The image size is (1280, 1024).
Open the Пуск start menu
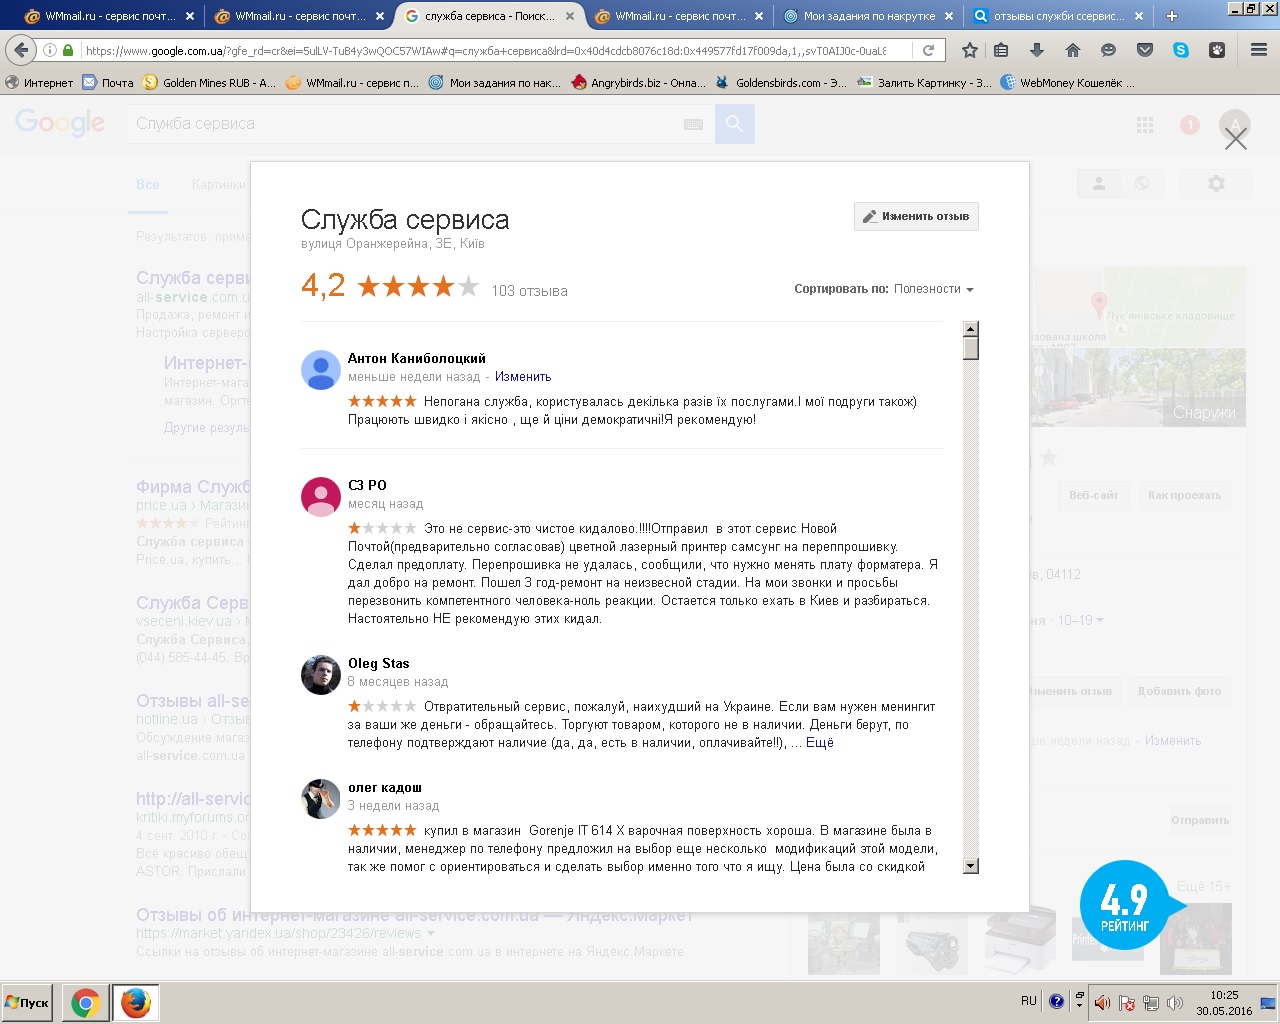[28, 1003]
